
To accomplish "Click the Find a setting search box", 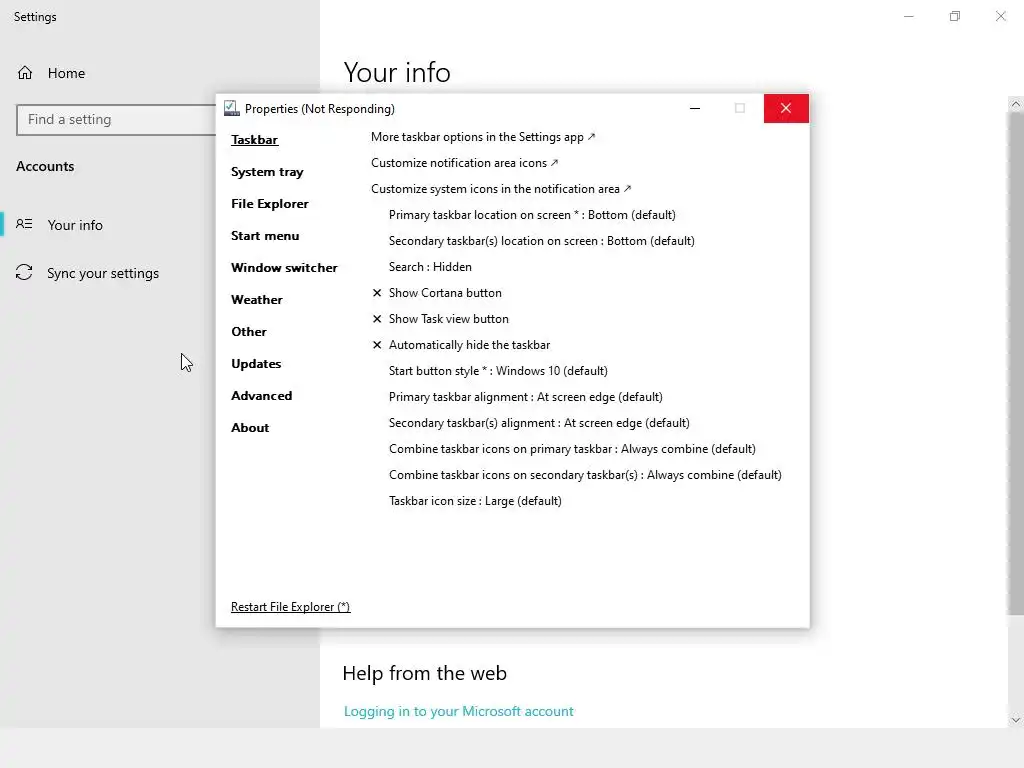I will pos(116,120).
